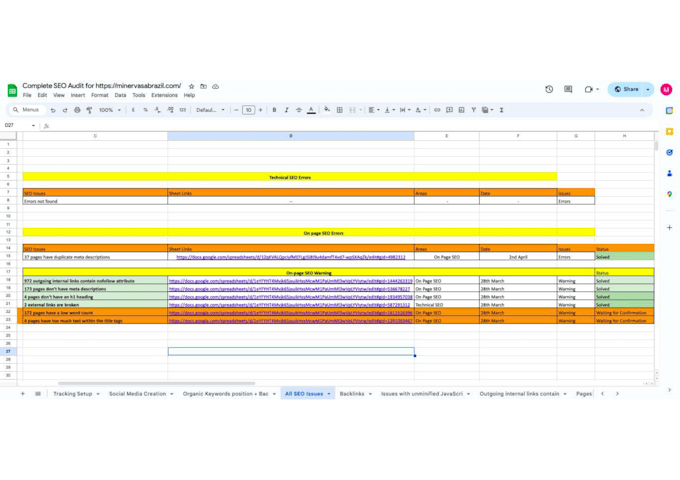The width and height of the screenshot is (680, 480).
Task: Print the spreadsheet via printer icon
Action: pos(77,110)
